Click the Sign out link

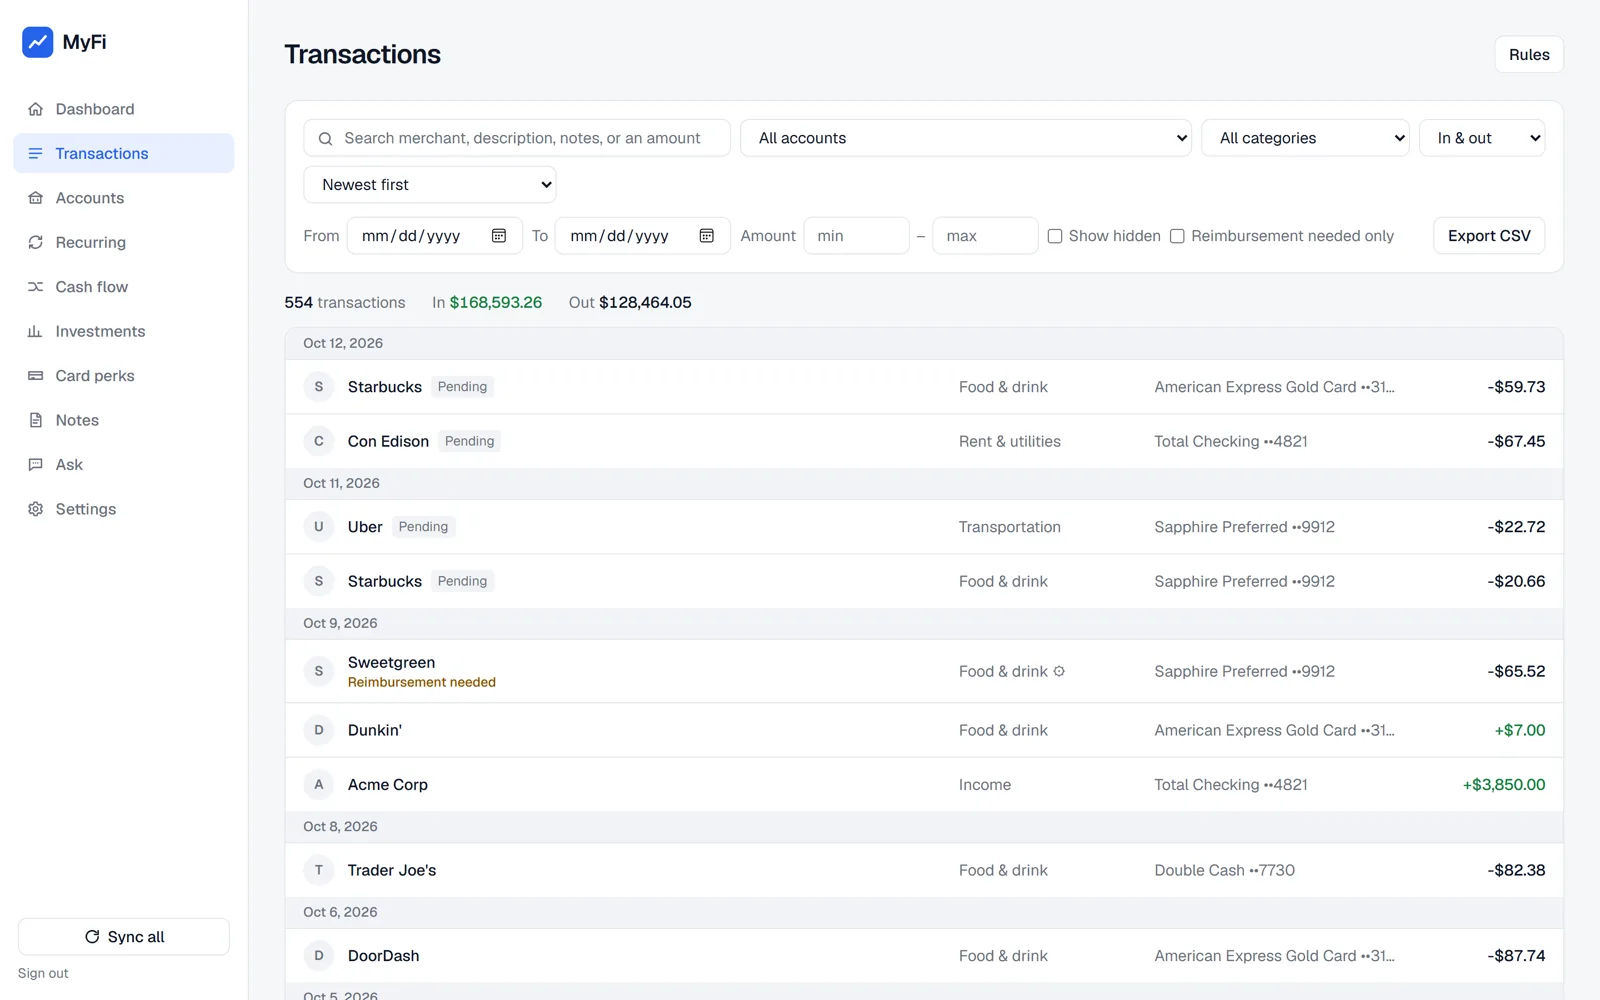[43, 974]
